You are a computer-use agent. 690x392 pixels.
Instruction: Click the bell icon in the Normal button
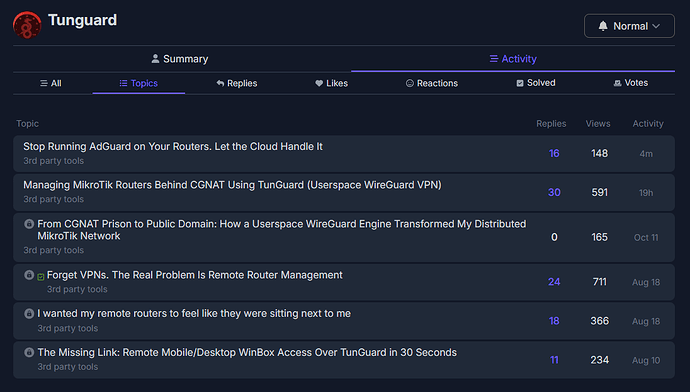click(603, 26)
